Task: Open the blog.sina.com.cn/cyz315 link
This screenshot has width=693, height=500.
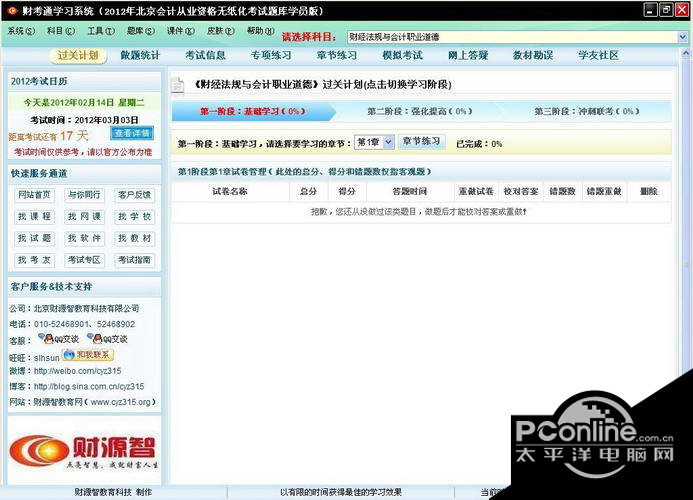Action: [89, 386]
